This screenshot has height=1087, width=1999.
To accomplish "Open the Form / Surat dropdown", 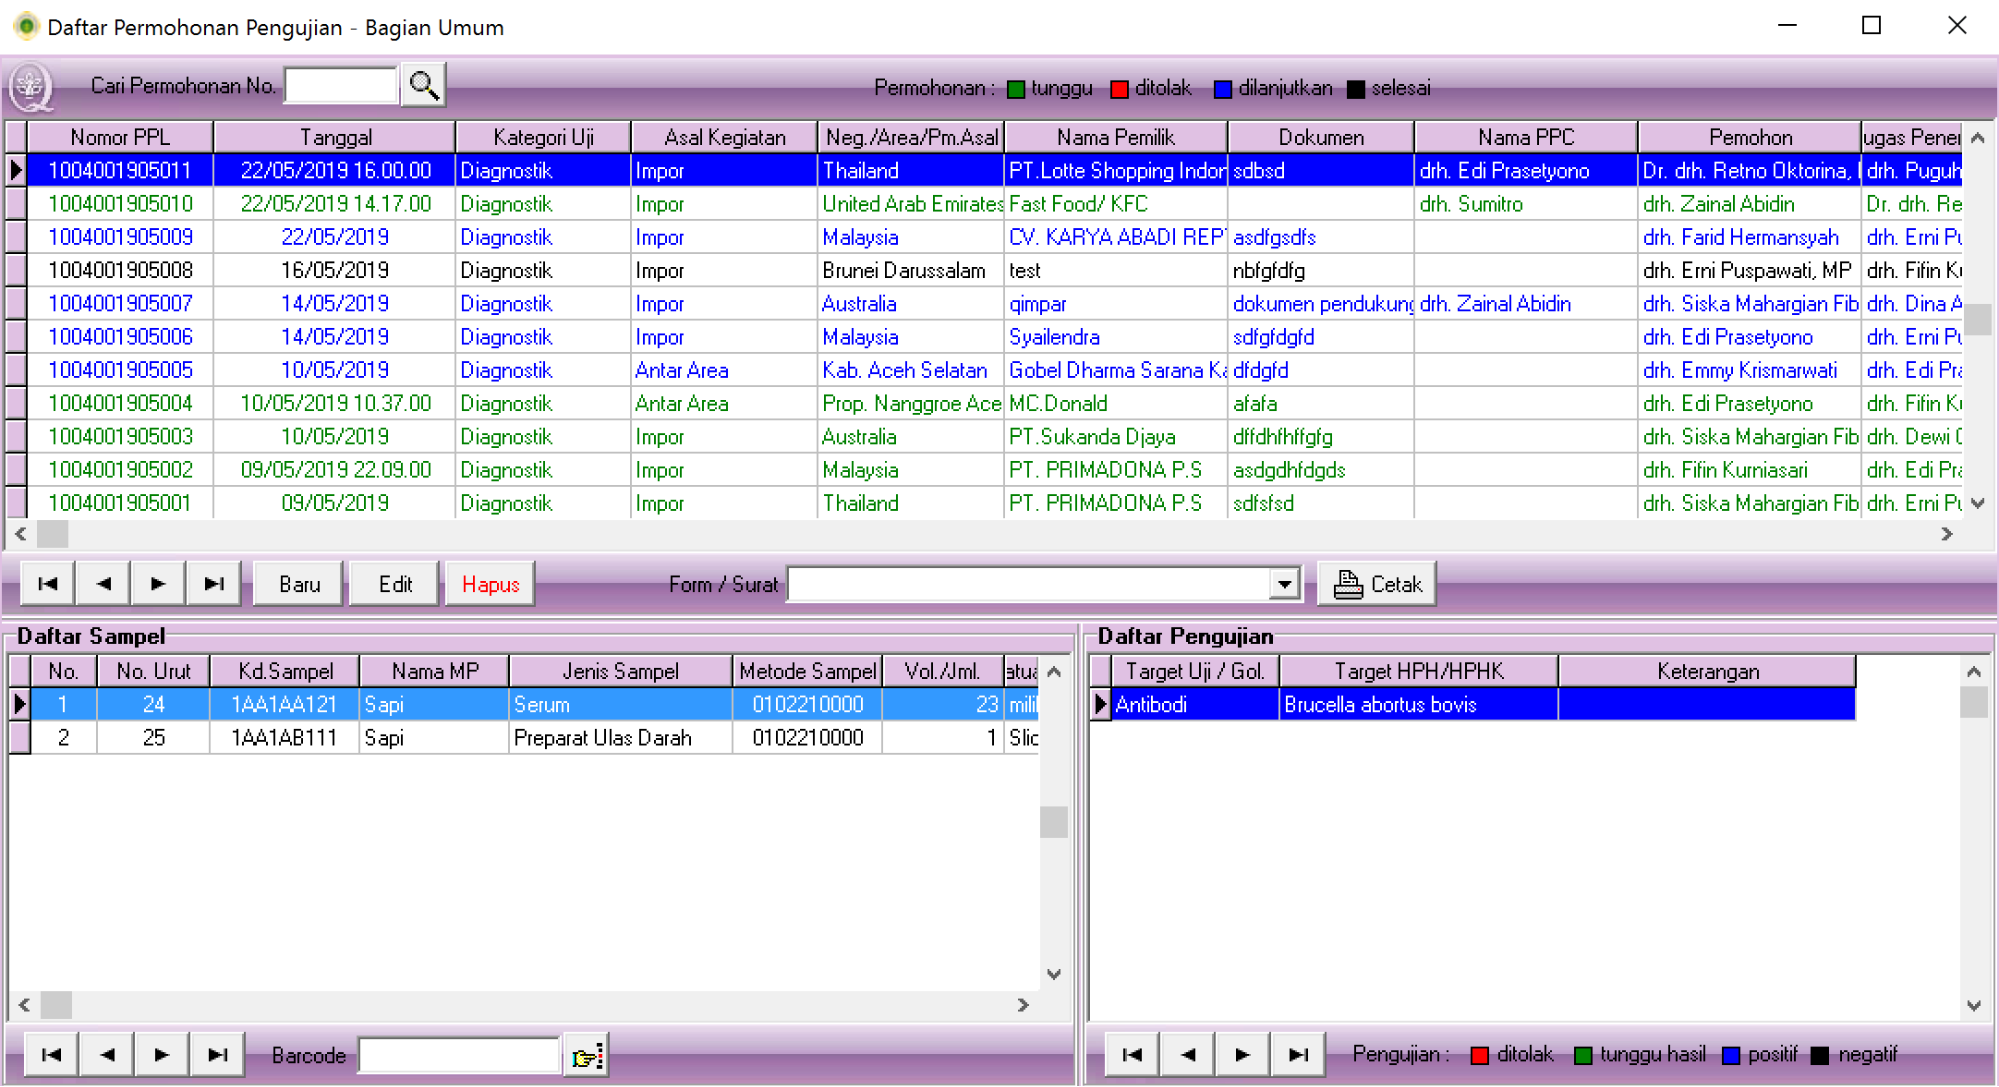I will [x=1284, y=584].
